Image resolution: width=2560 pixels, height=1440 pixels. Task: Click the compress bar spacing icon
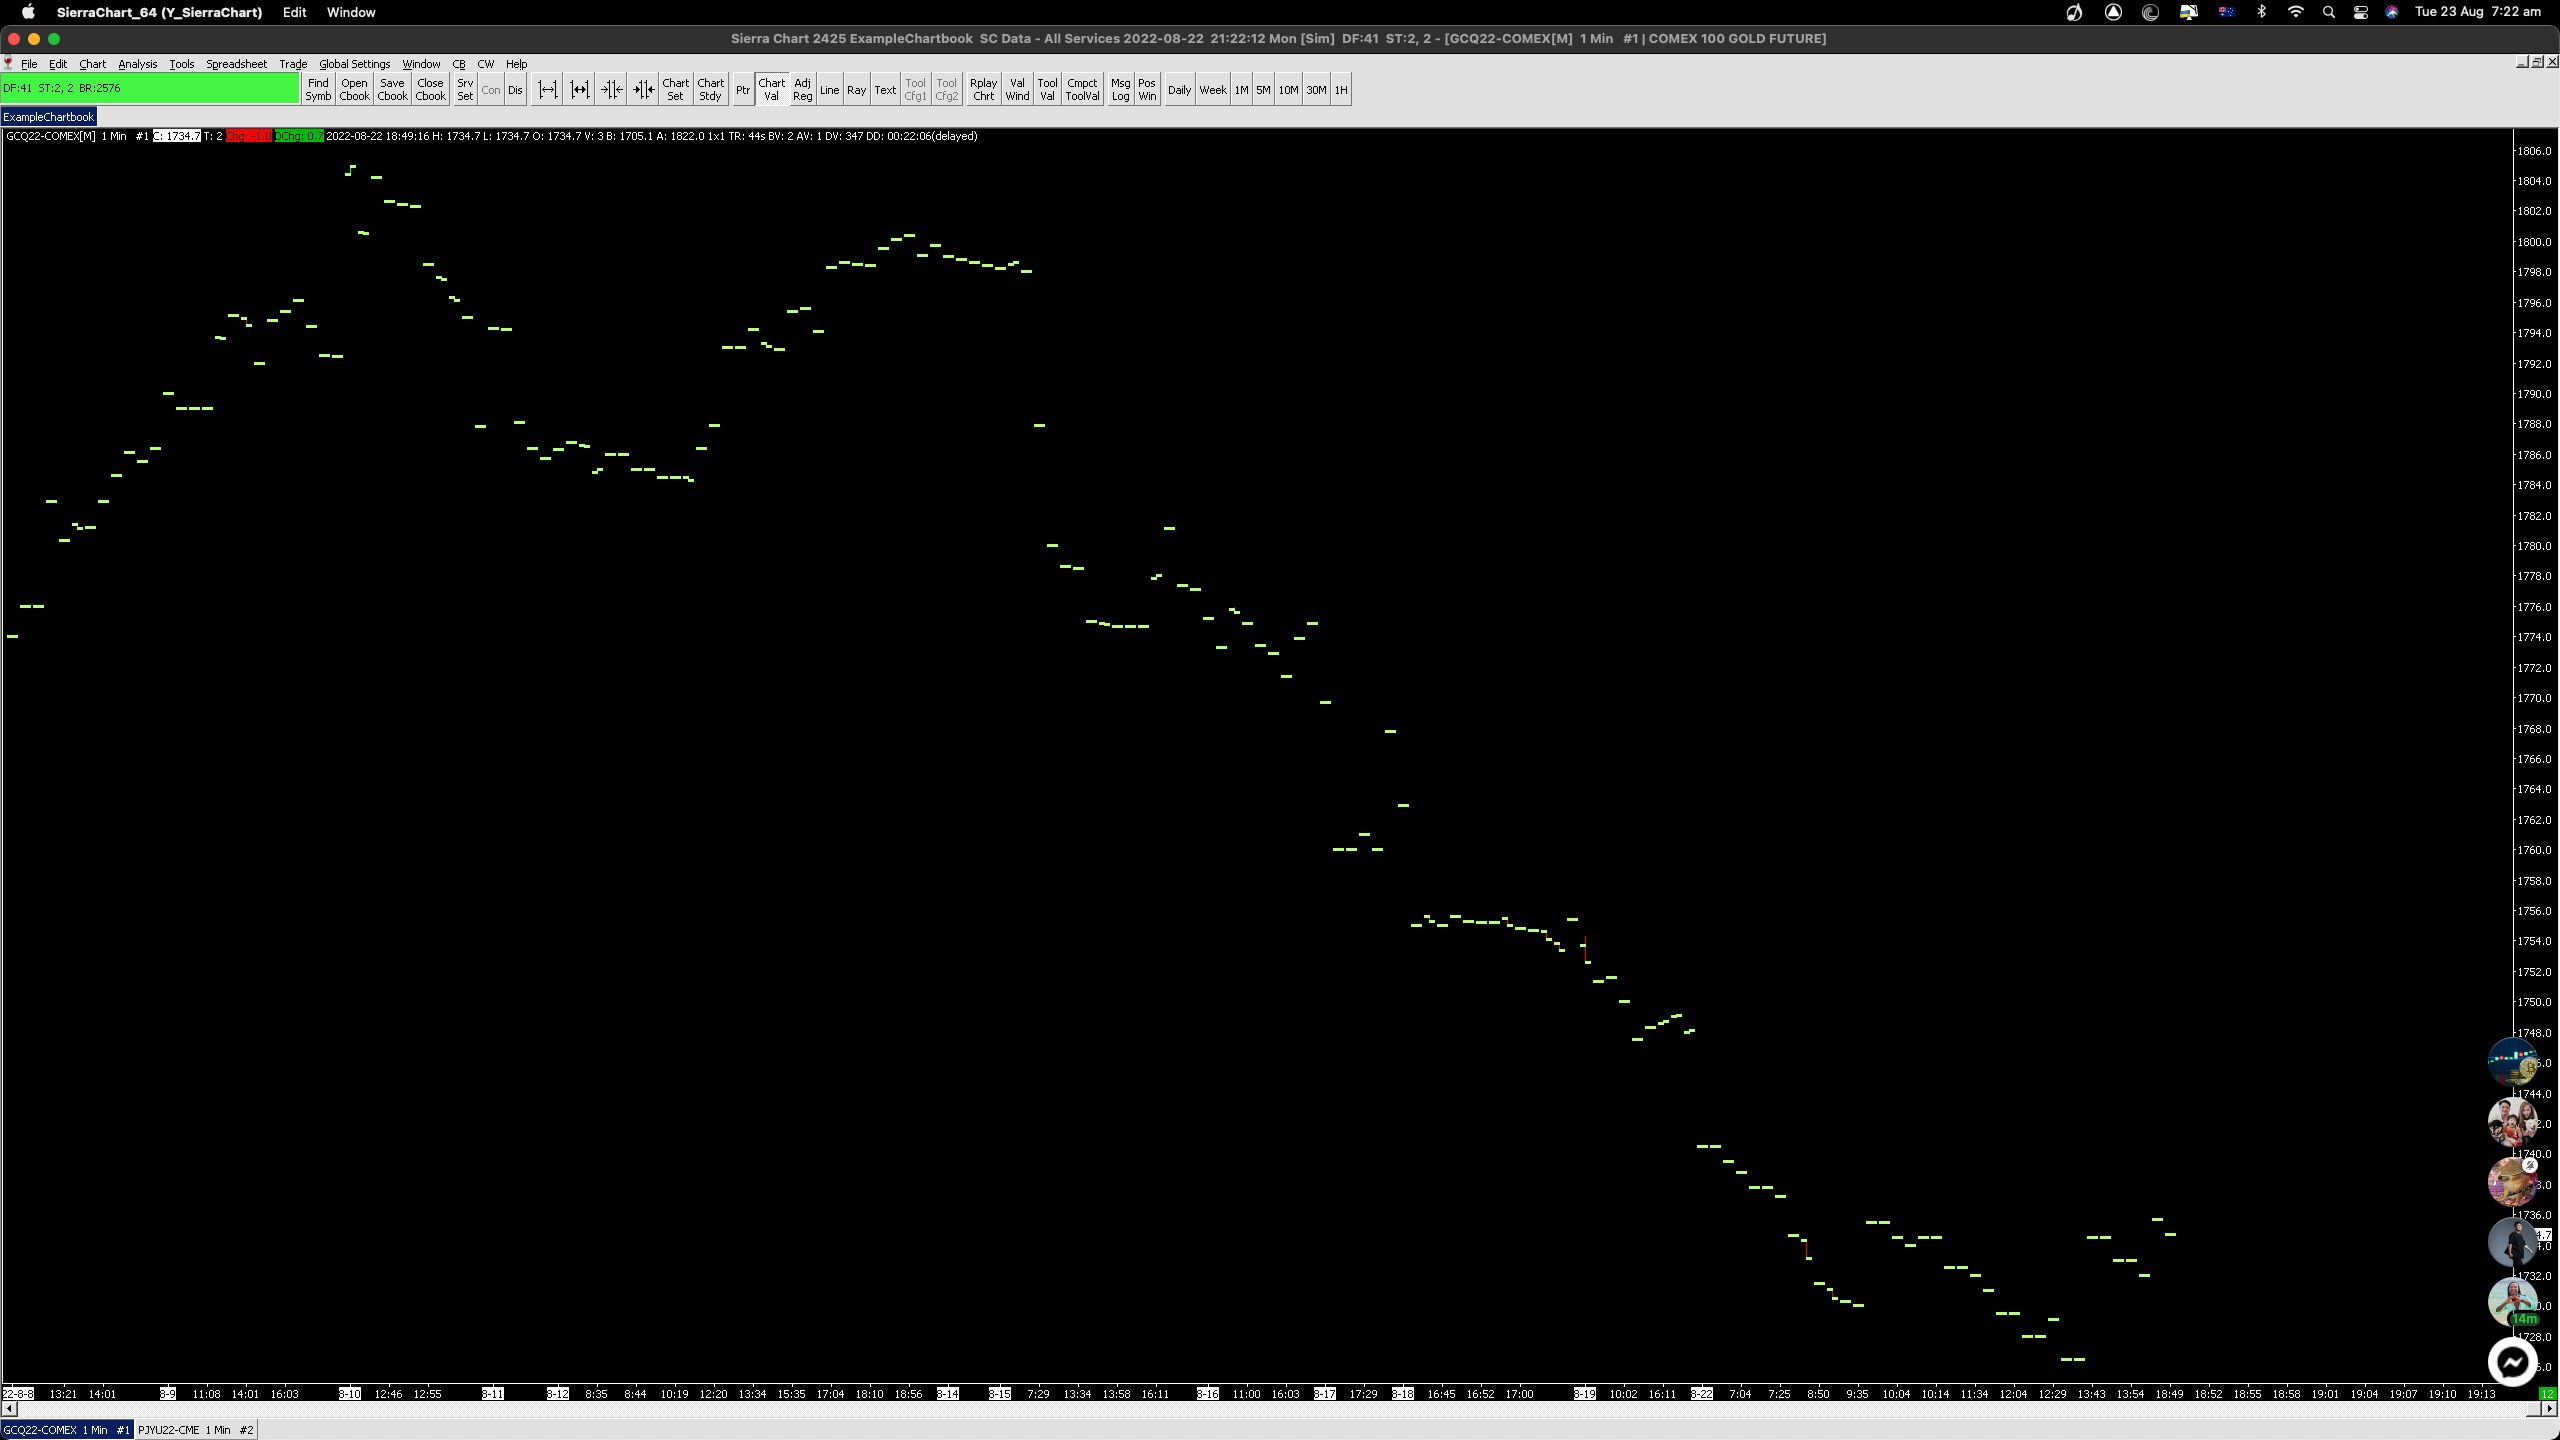pos(579,90)
